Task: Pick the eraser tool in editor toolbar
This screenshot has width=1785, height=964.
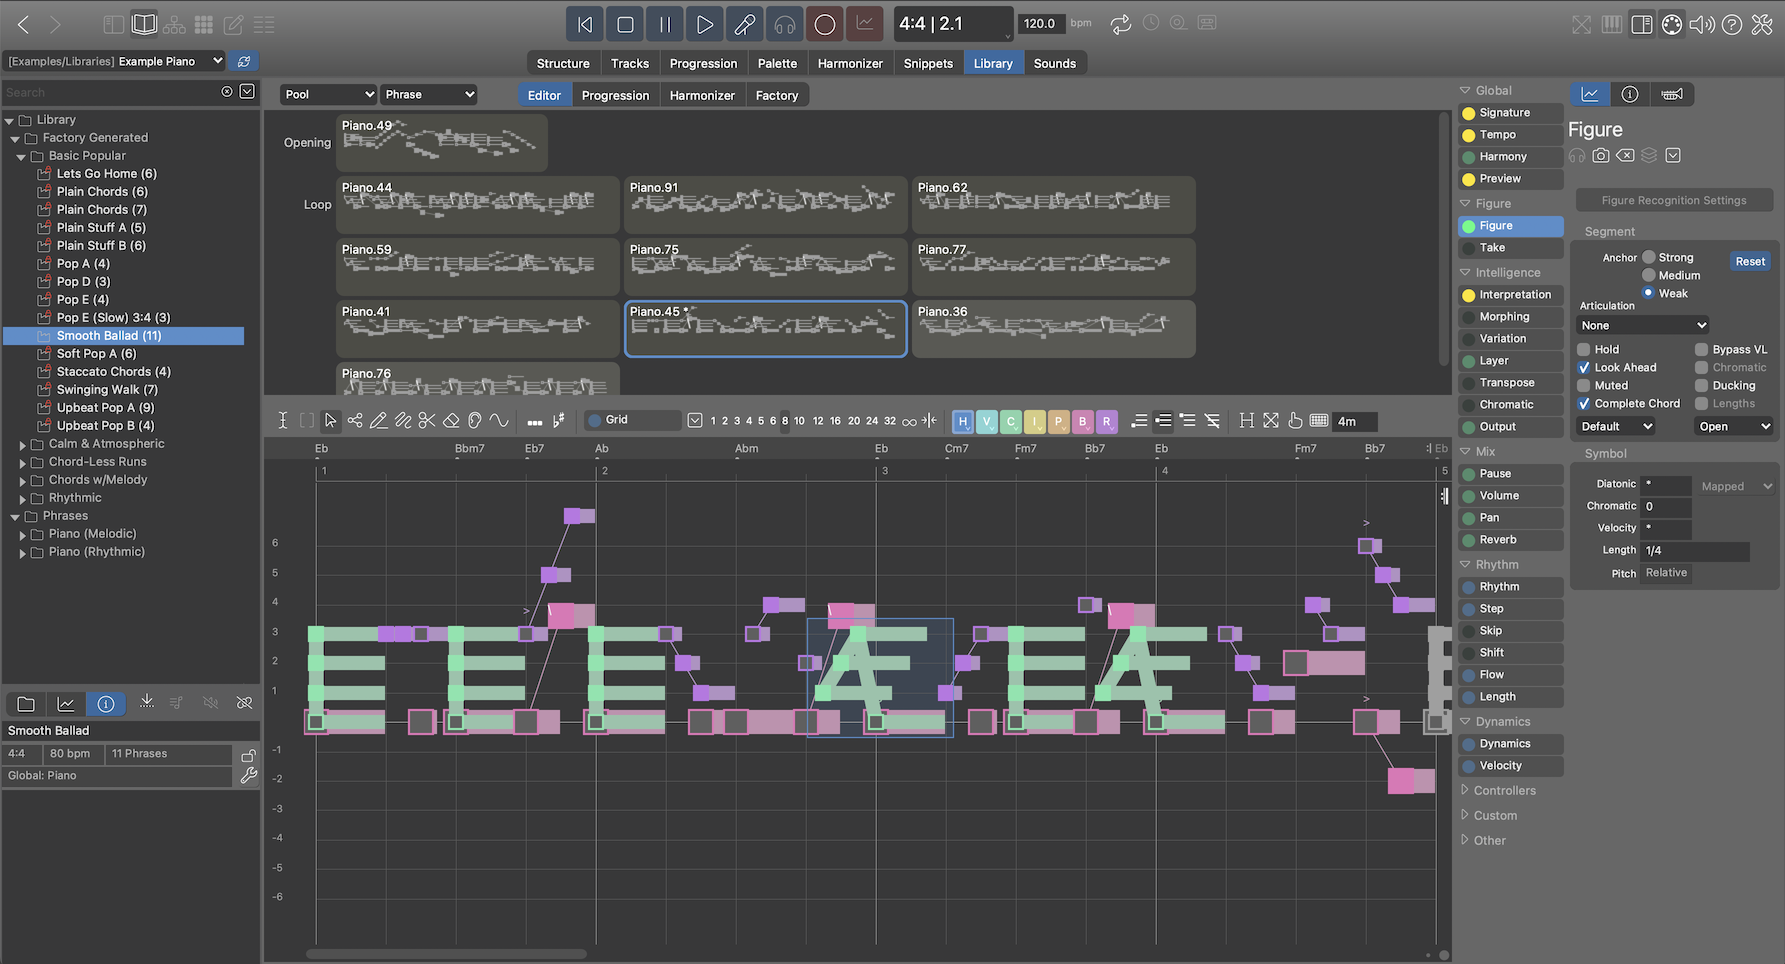Action: 451,421
